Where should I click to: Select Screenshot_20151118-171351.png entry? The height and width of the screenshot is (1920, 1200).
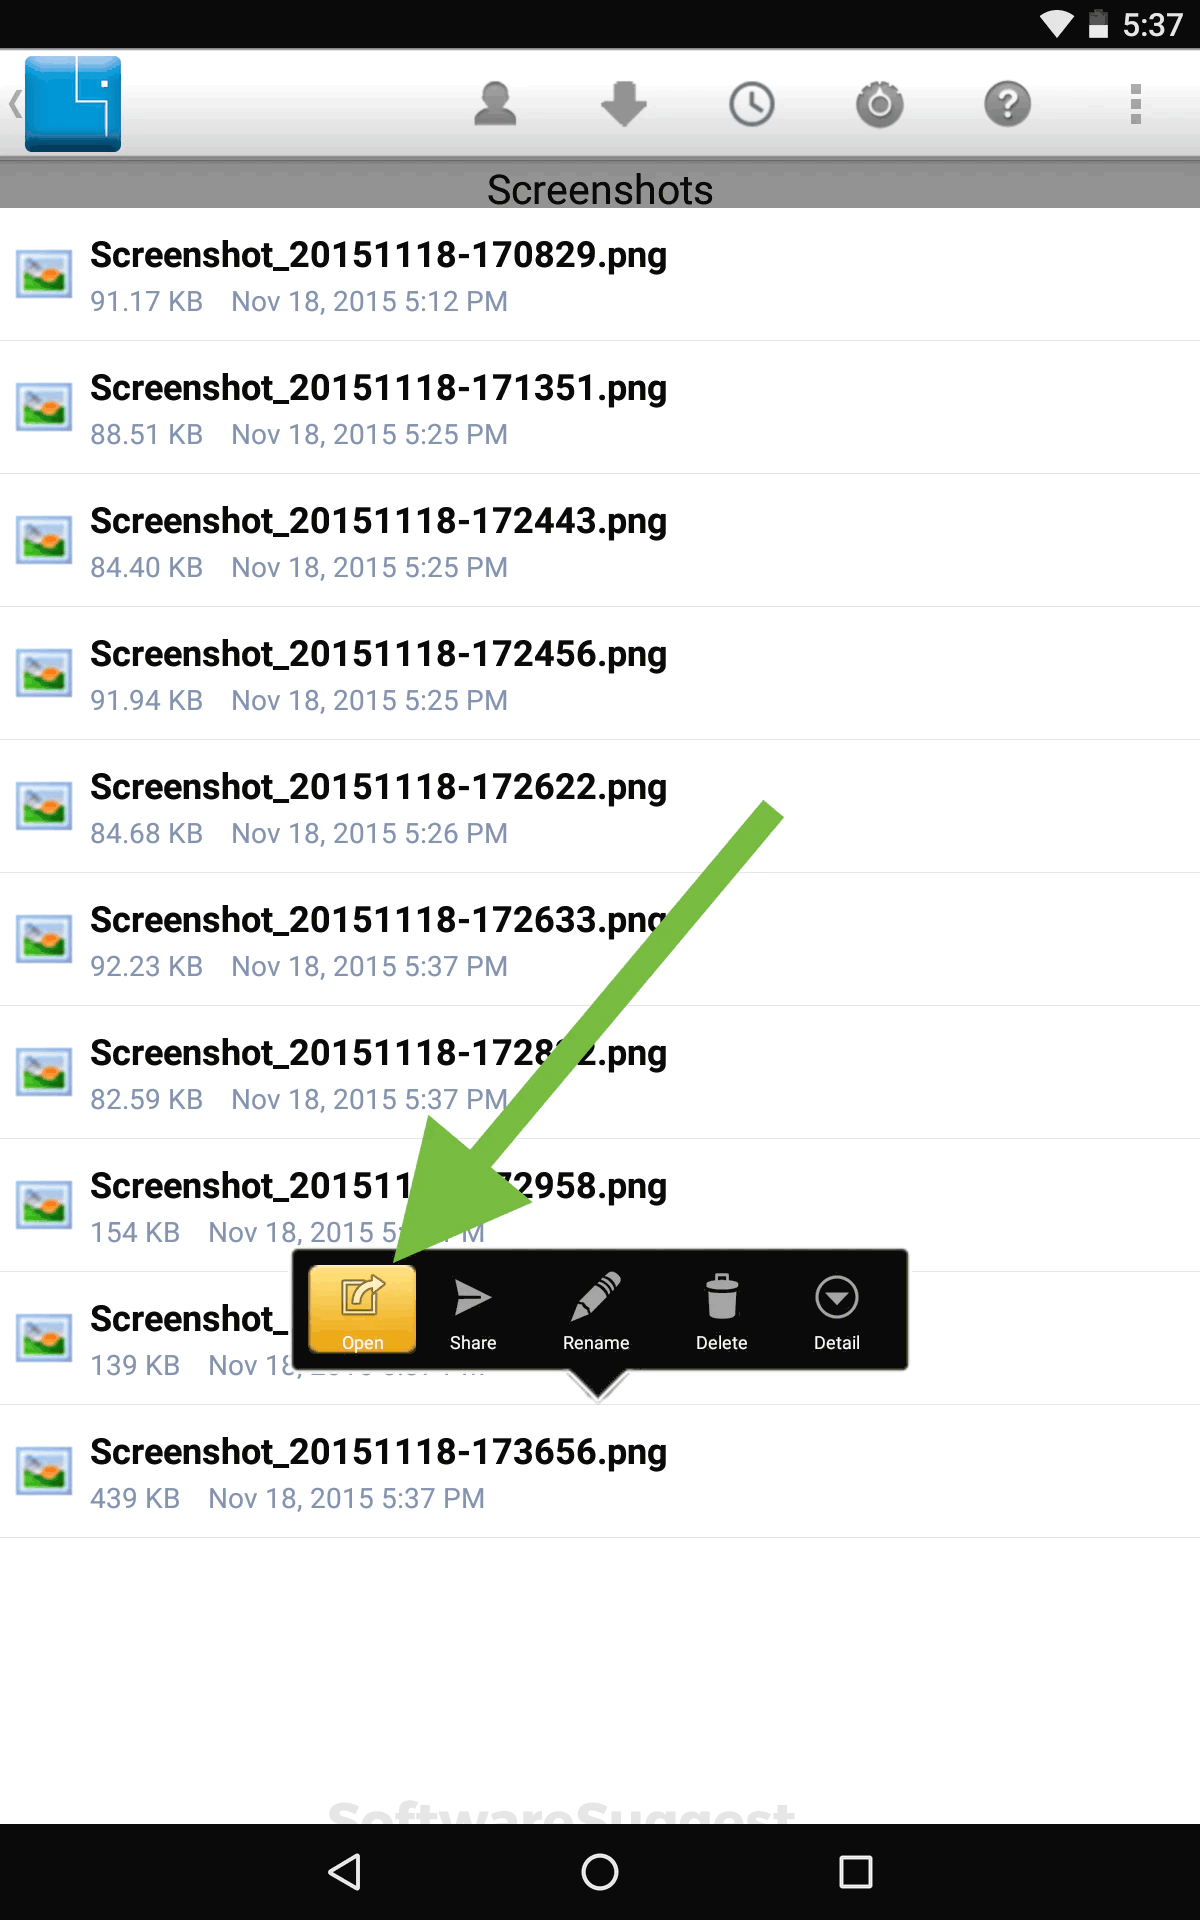tap(600, 408)
